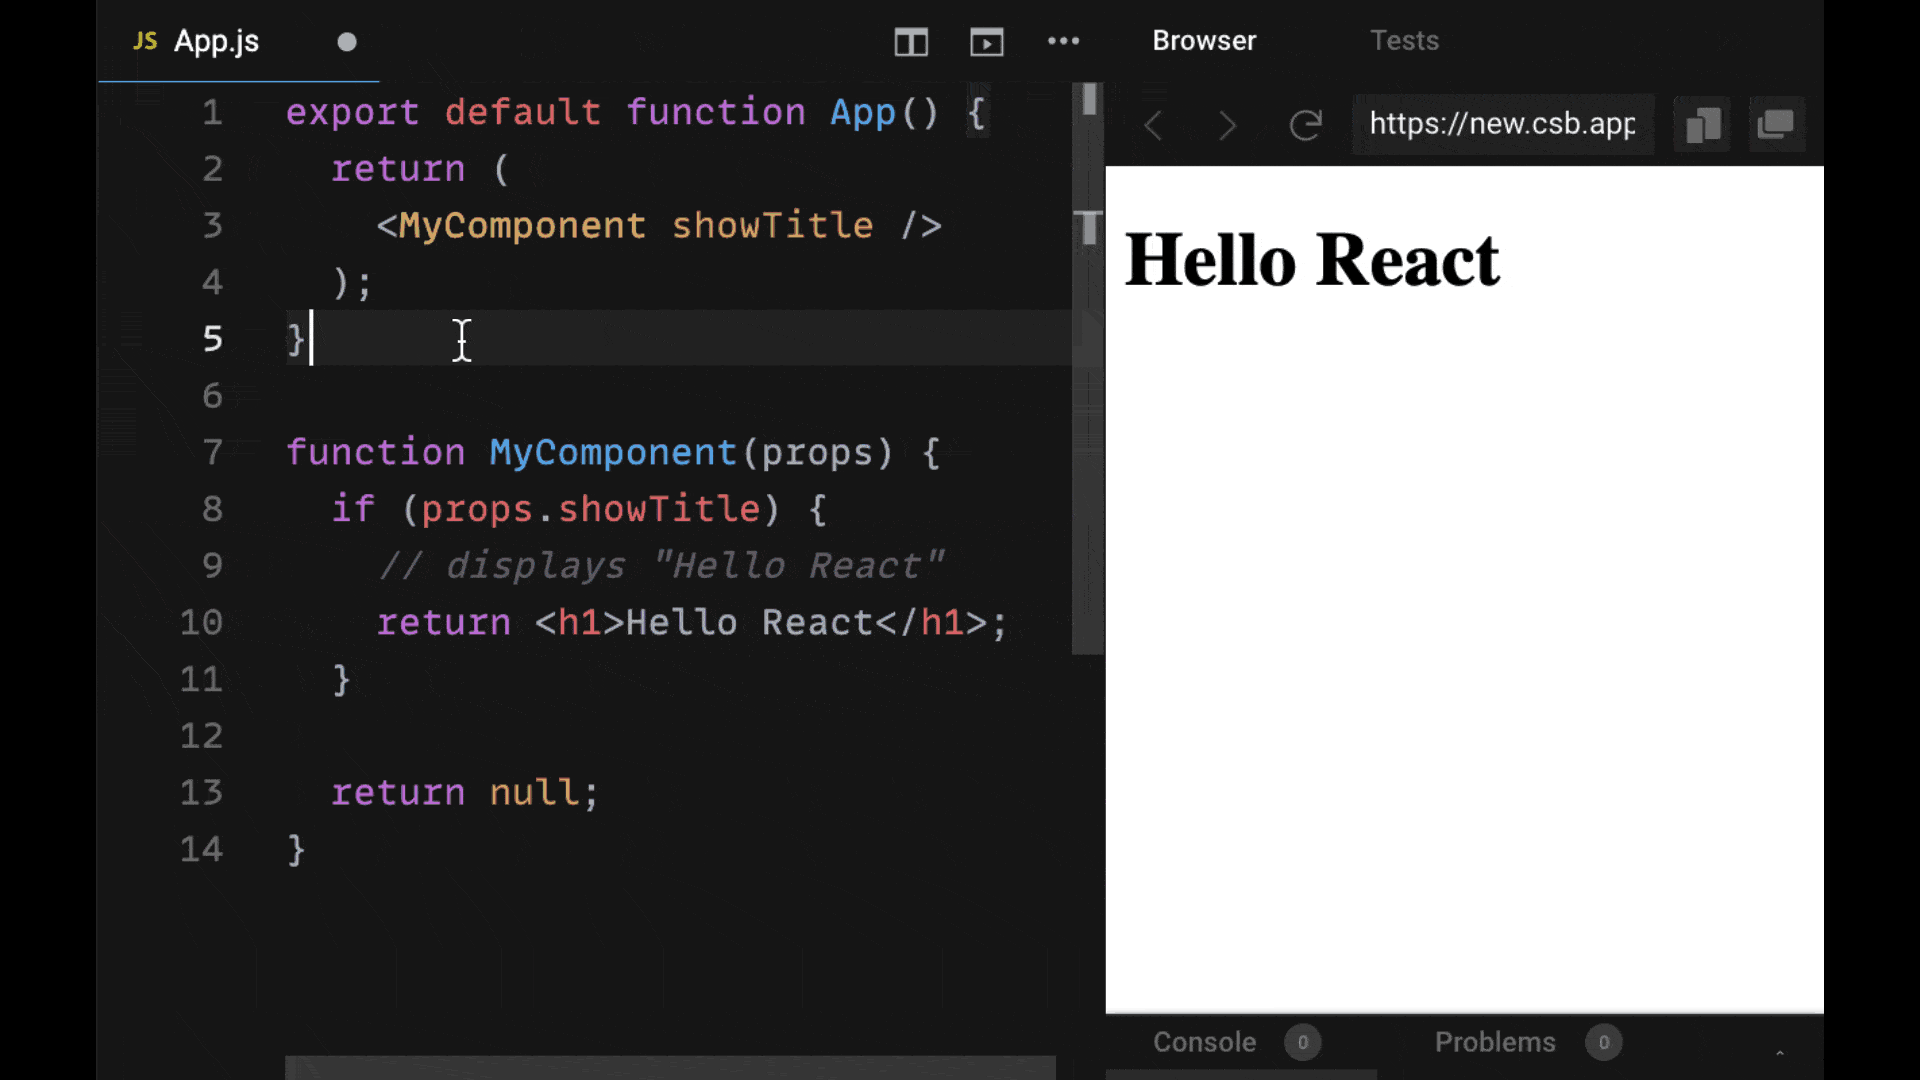The width and height of the screenshot is (1920, 1080).
Task: Expand the bottom panel with the chevron
Action: click(x=1779, y=1052)
